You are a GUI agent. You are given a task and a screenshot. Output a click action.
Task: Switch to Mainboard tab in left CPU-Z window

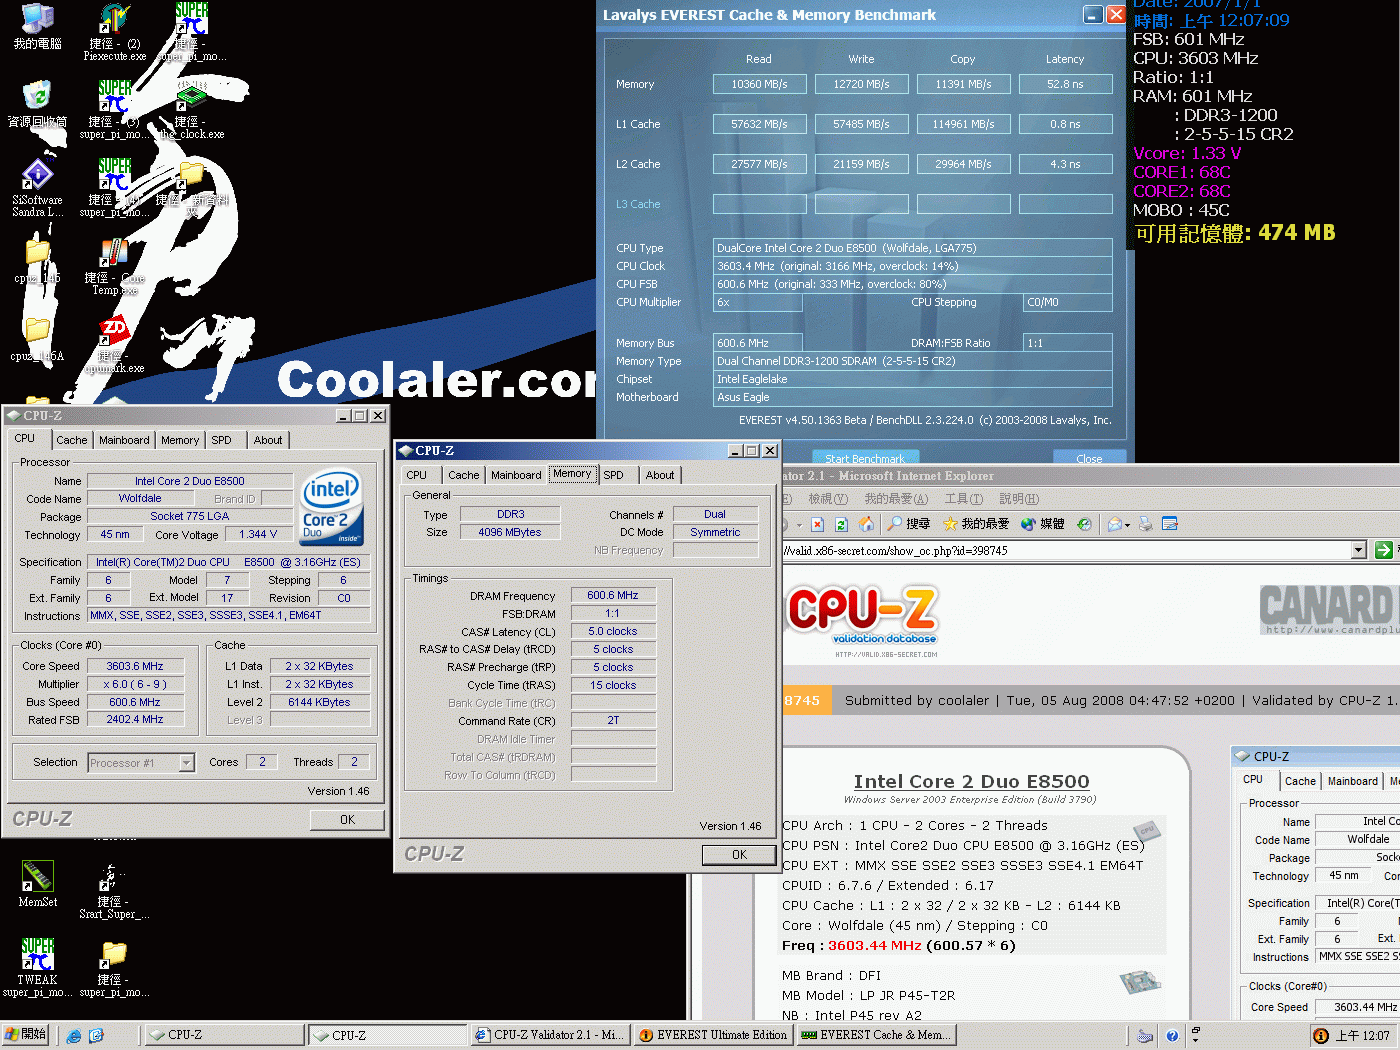[x=124, y=440]
